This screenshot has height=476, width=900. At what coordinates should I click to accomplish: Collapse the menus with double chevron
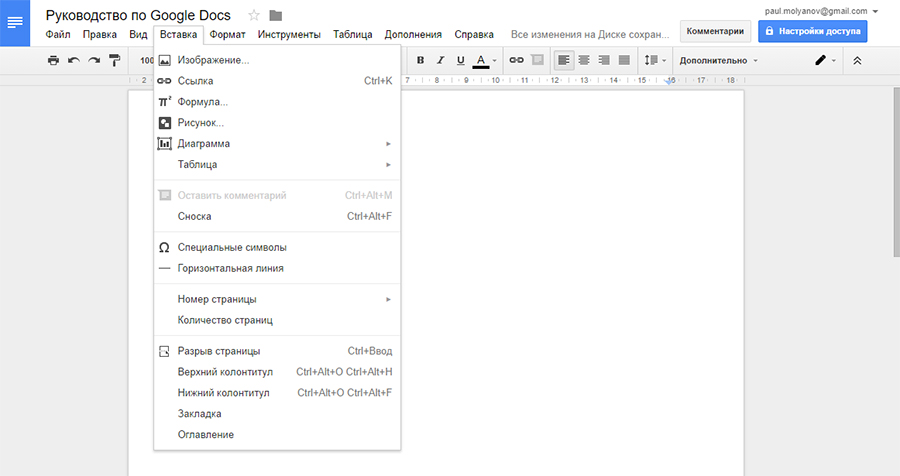click(857, 60)
